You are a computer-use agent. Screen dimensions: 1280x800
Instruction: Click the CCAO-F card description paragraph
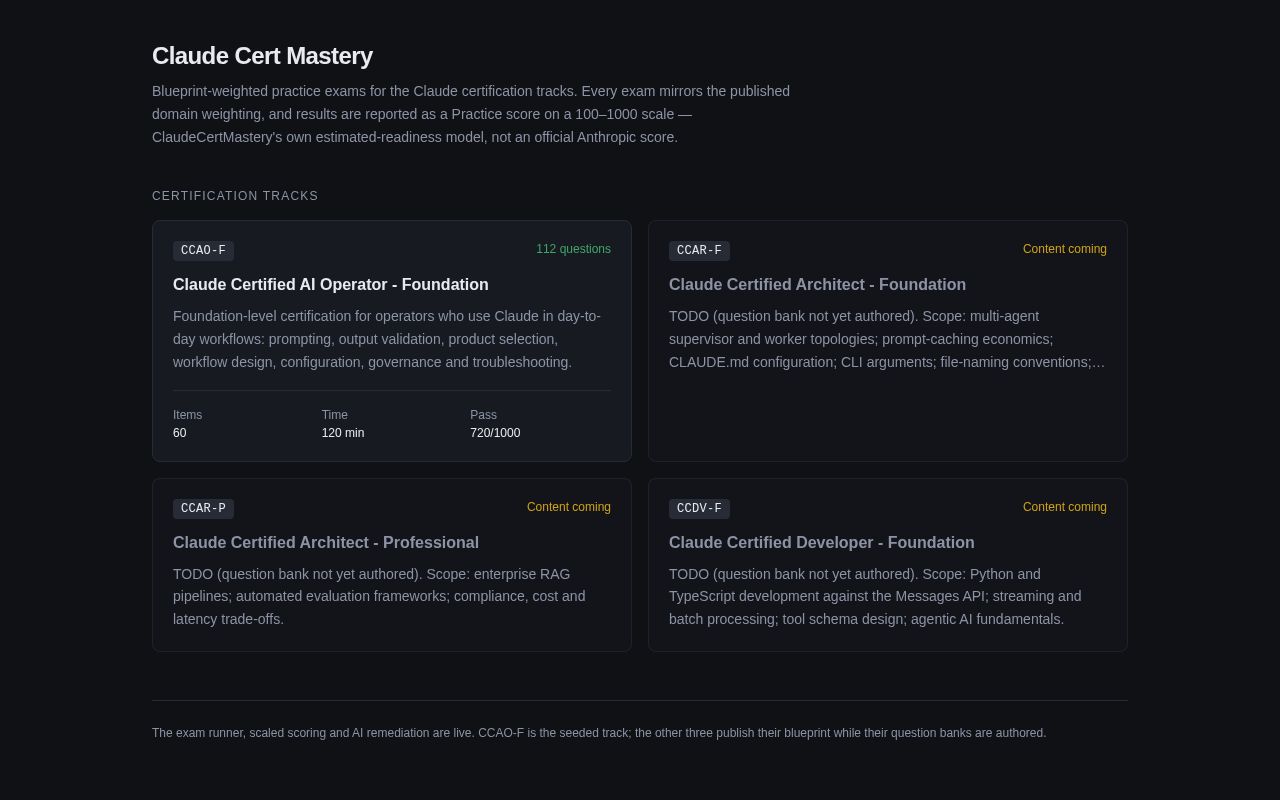[x=390, y=339]
